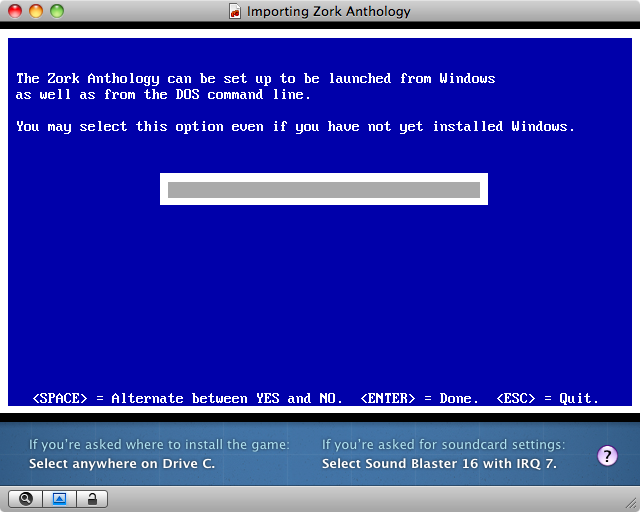
Task: Click the "Select anywhere on Drive C." tip
Action: click(x=121, y=464)
